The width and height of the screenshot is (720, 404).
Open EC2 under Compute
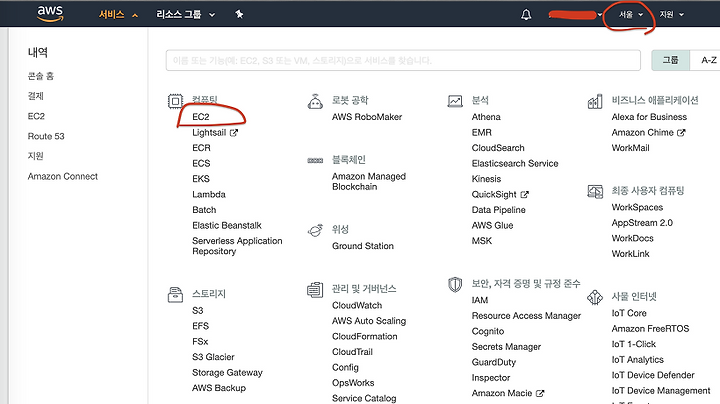click(x=201, y=117)
